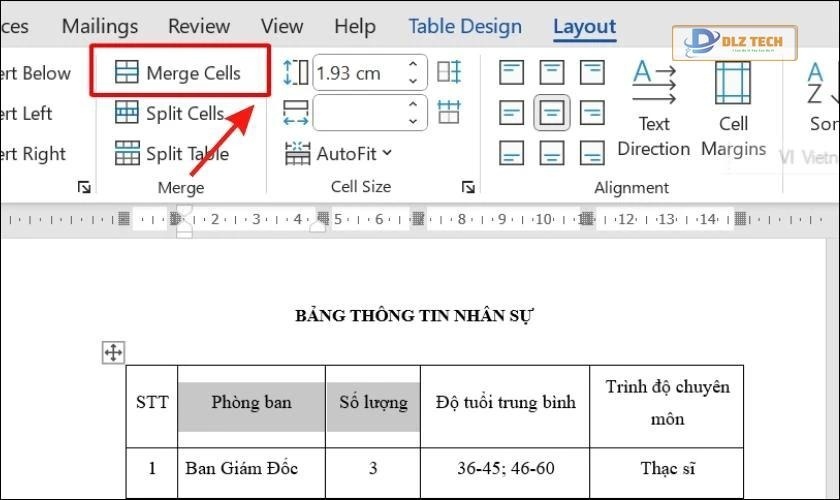Click the column marker near 7 on ruler

click(x=418, y=218)
